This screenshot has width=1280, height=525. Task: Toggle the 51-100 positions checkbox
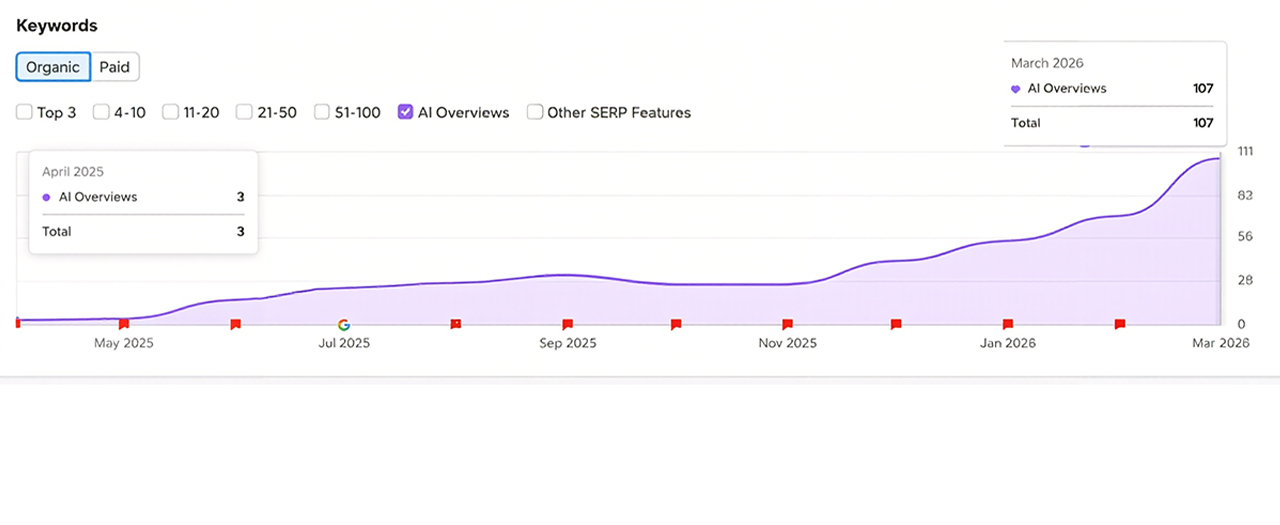coord(322,112)
